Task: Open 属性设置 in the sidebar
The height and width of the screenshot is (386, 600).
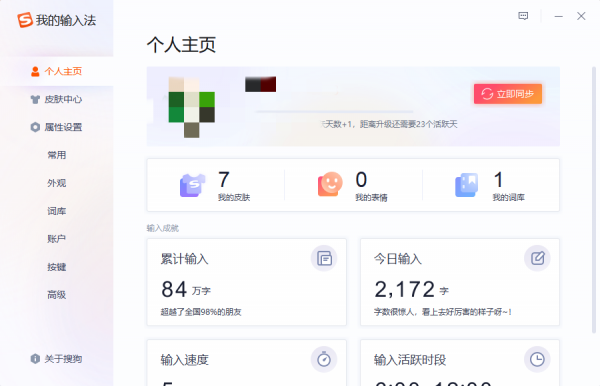Action: tap(57, 127)
